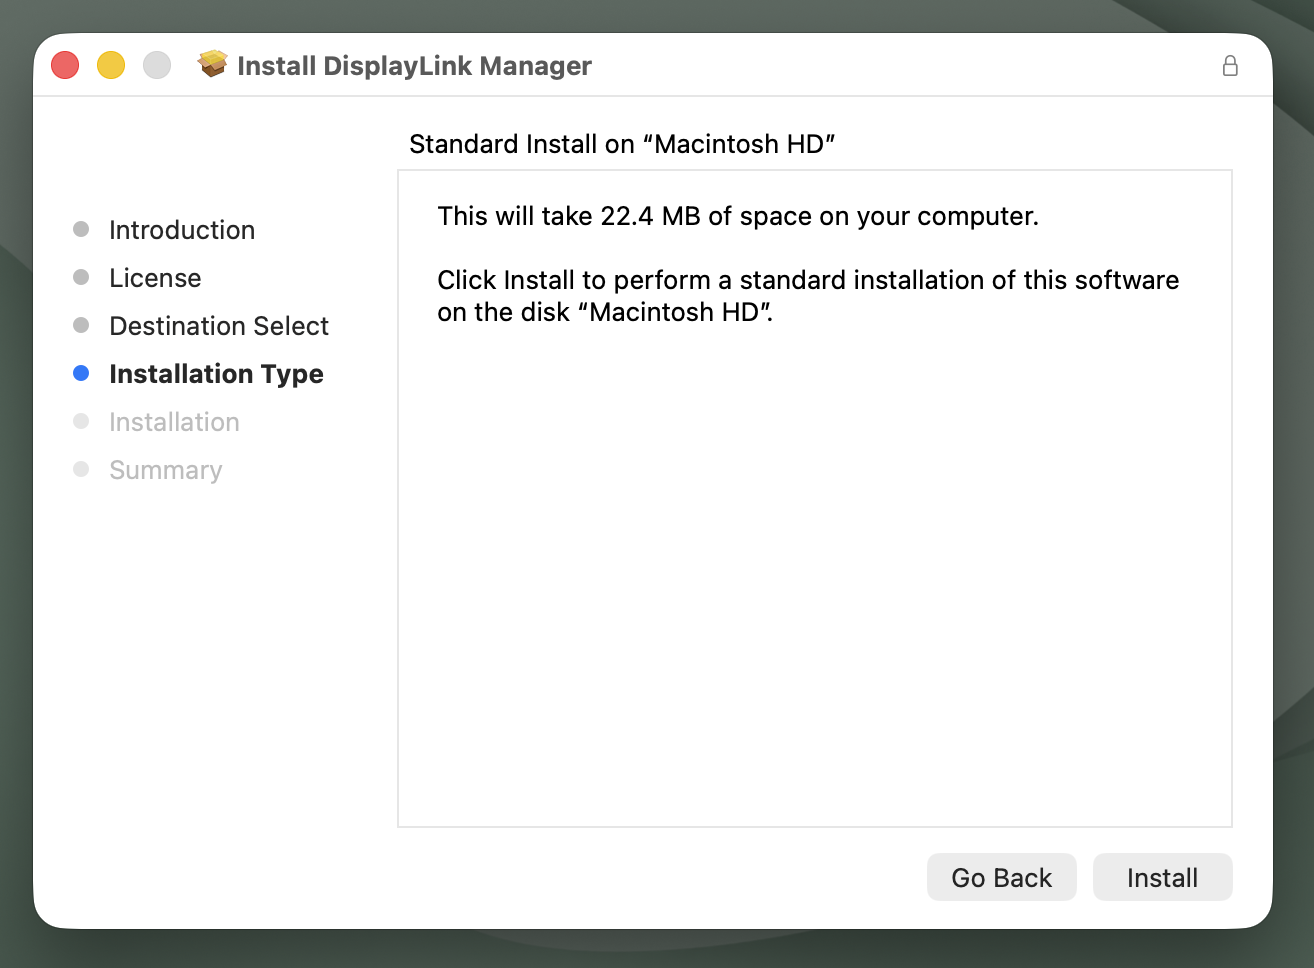Select the License step in sidebar
This screenshot has height=968, width=1314.
[155, 278]
